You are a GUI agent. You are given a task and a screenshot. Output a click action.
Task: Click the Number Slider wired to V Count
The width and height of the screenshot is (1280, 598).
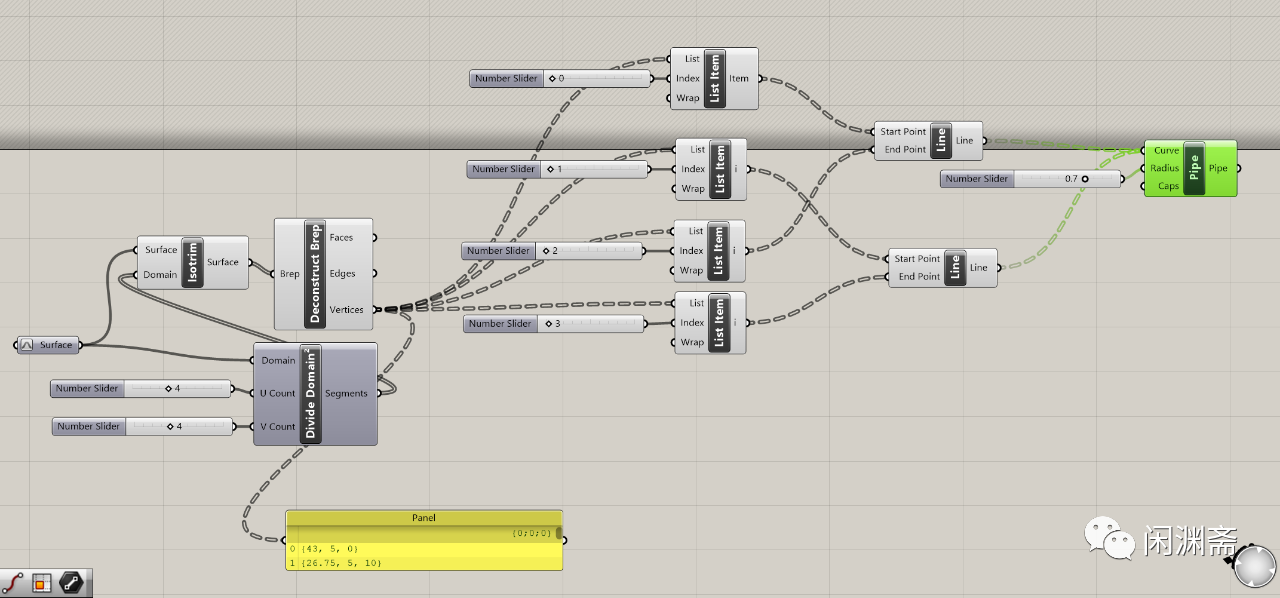click(x=142, y=427)
